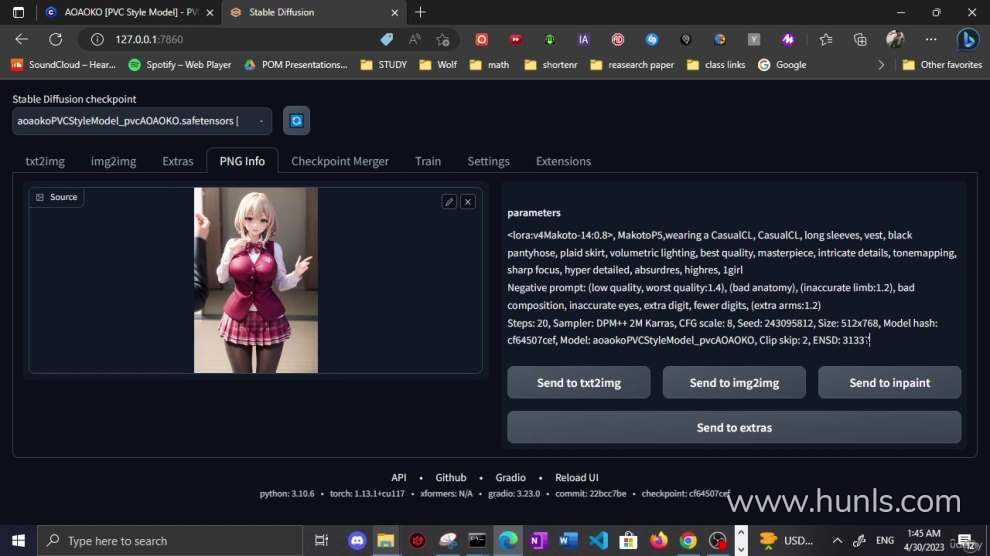Click the Type here to search box
Viewport: 990px width, 556px height.
coord(170,541)
